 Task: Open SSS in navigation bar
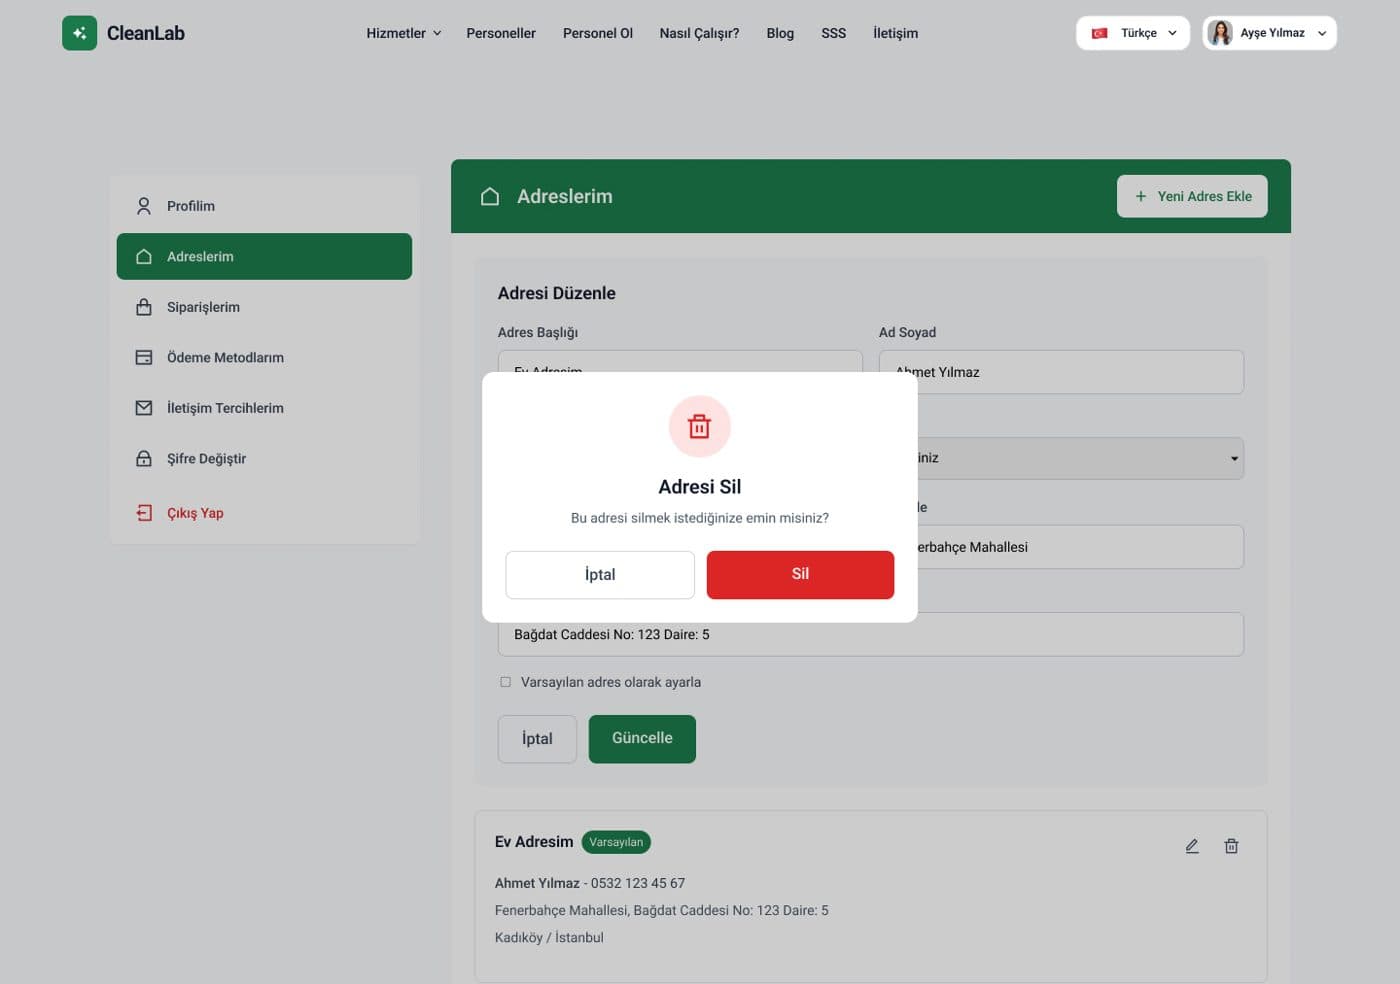click(x=834, y=33)
